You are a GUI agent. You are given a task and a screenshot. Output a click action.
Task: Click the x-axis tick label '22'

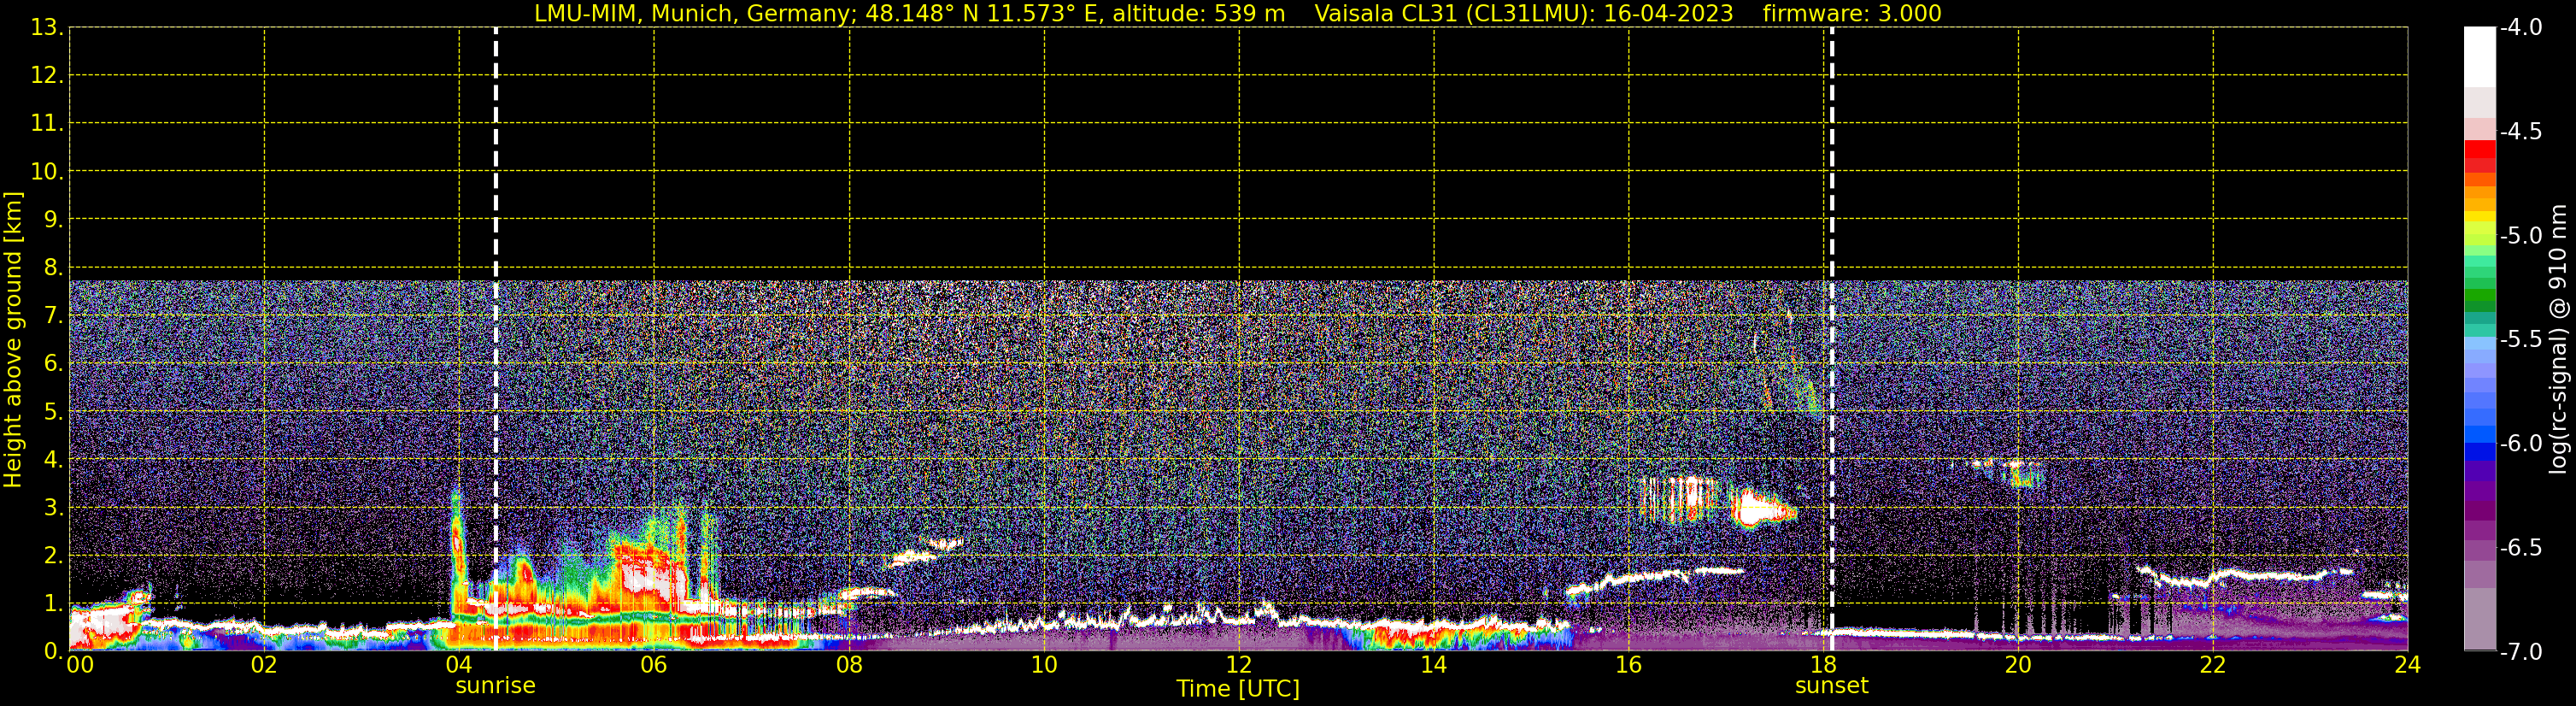point(2213,665)
